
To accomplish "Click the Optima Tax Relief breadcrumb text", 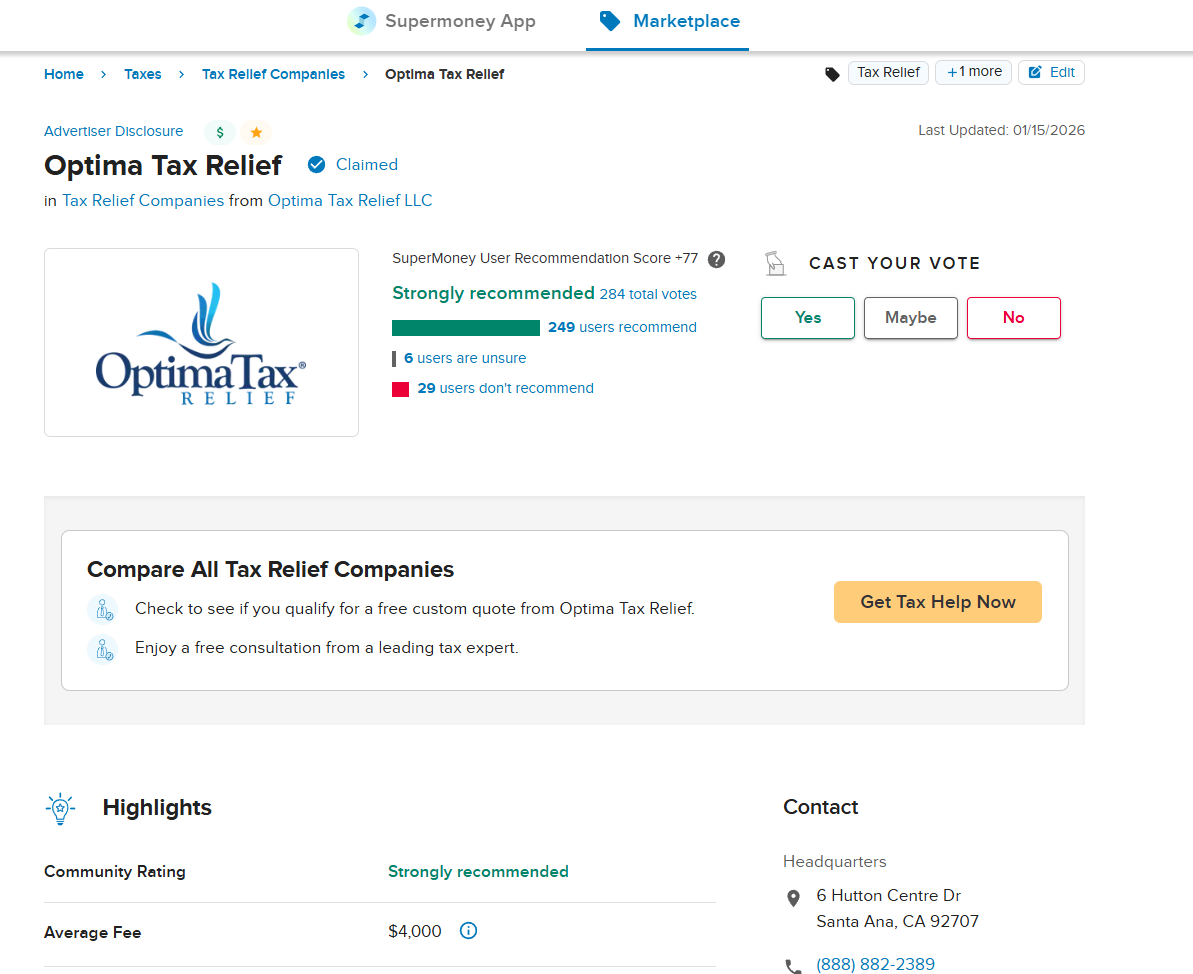I will pos(444,74).
